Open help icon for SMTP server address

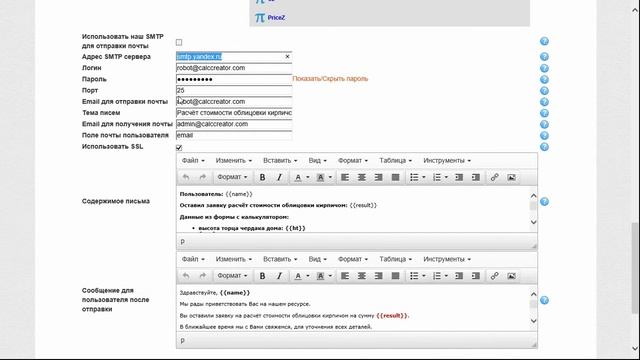coord(544,57)
